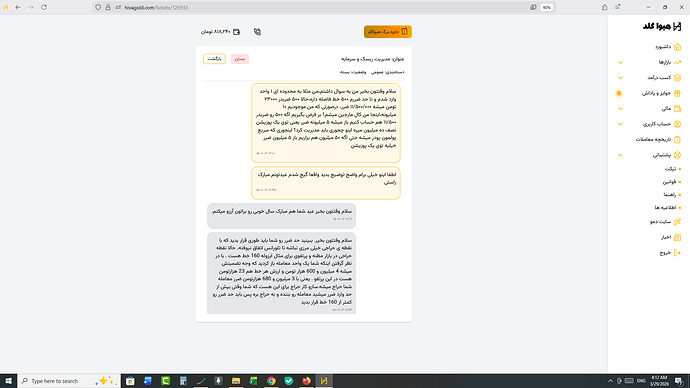Click the short gray reply wishing عید مبارک
This screenshot has height=388, width=690.
click(x=282, y=216)
